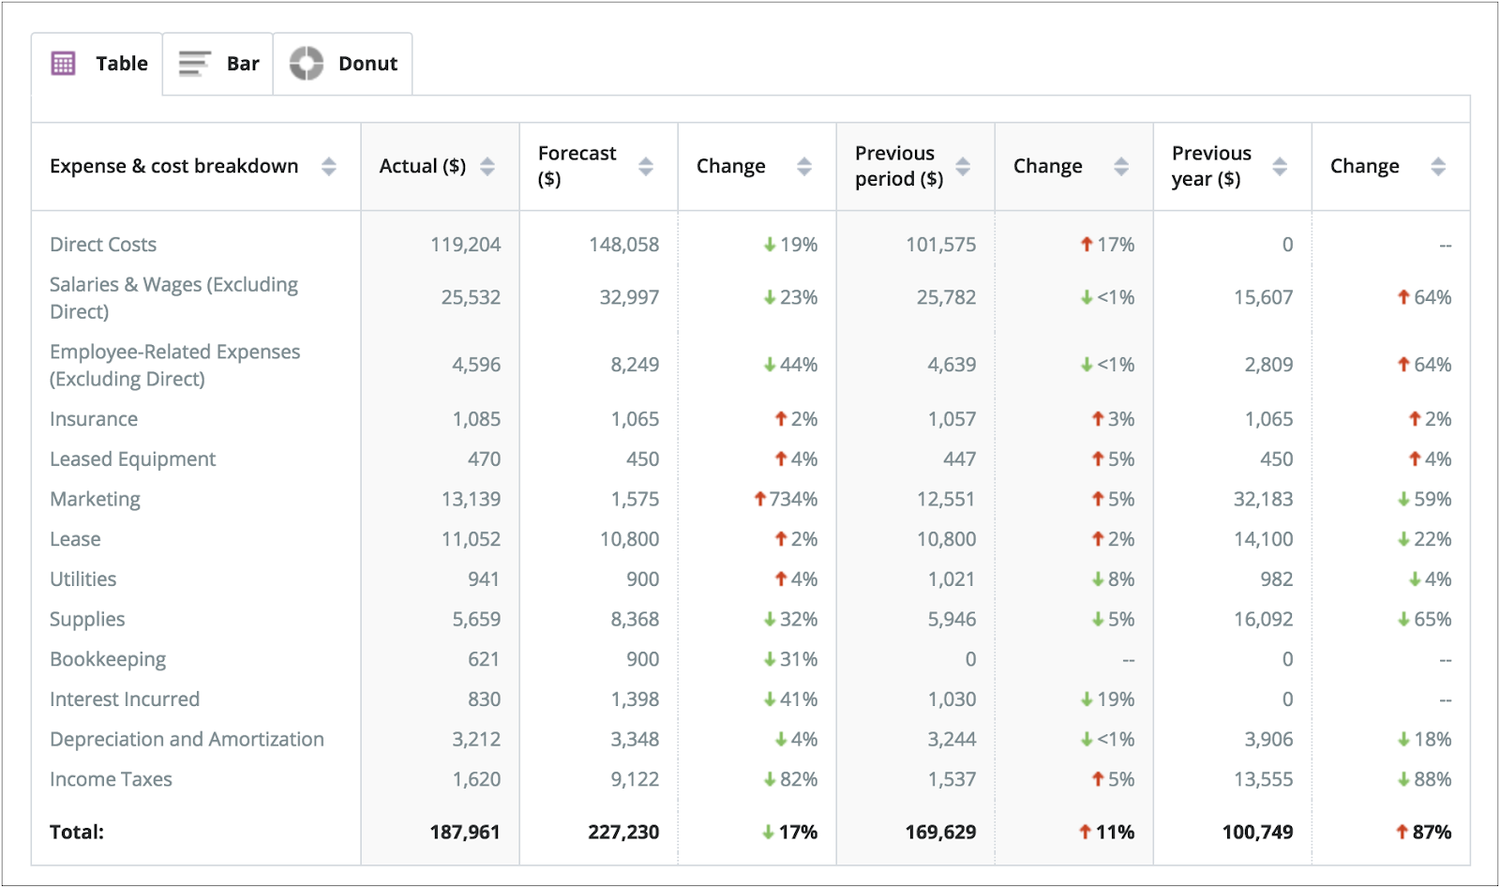Click the sort icon on Actual ($) column

[487, 167]
